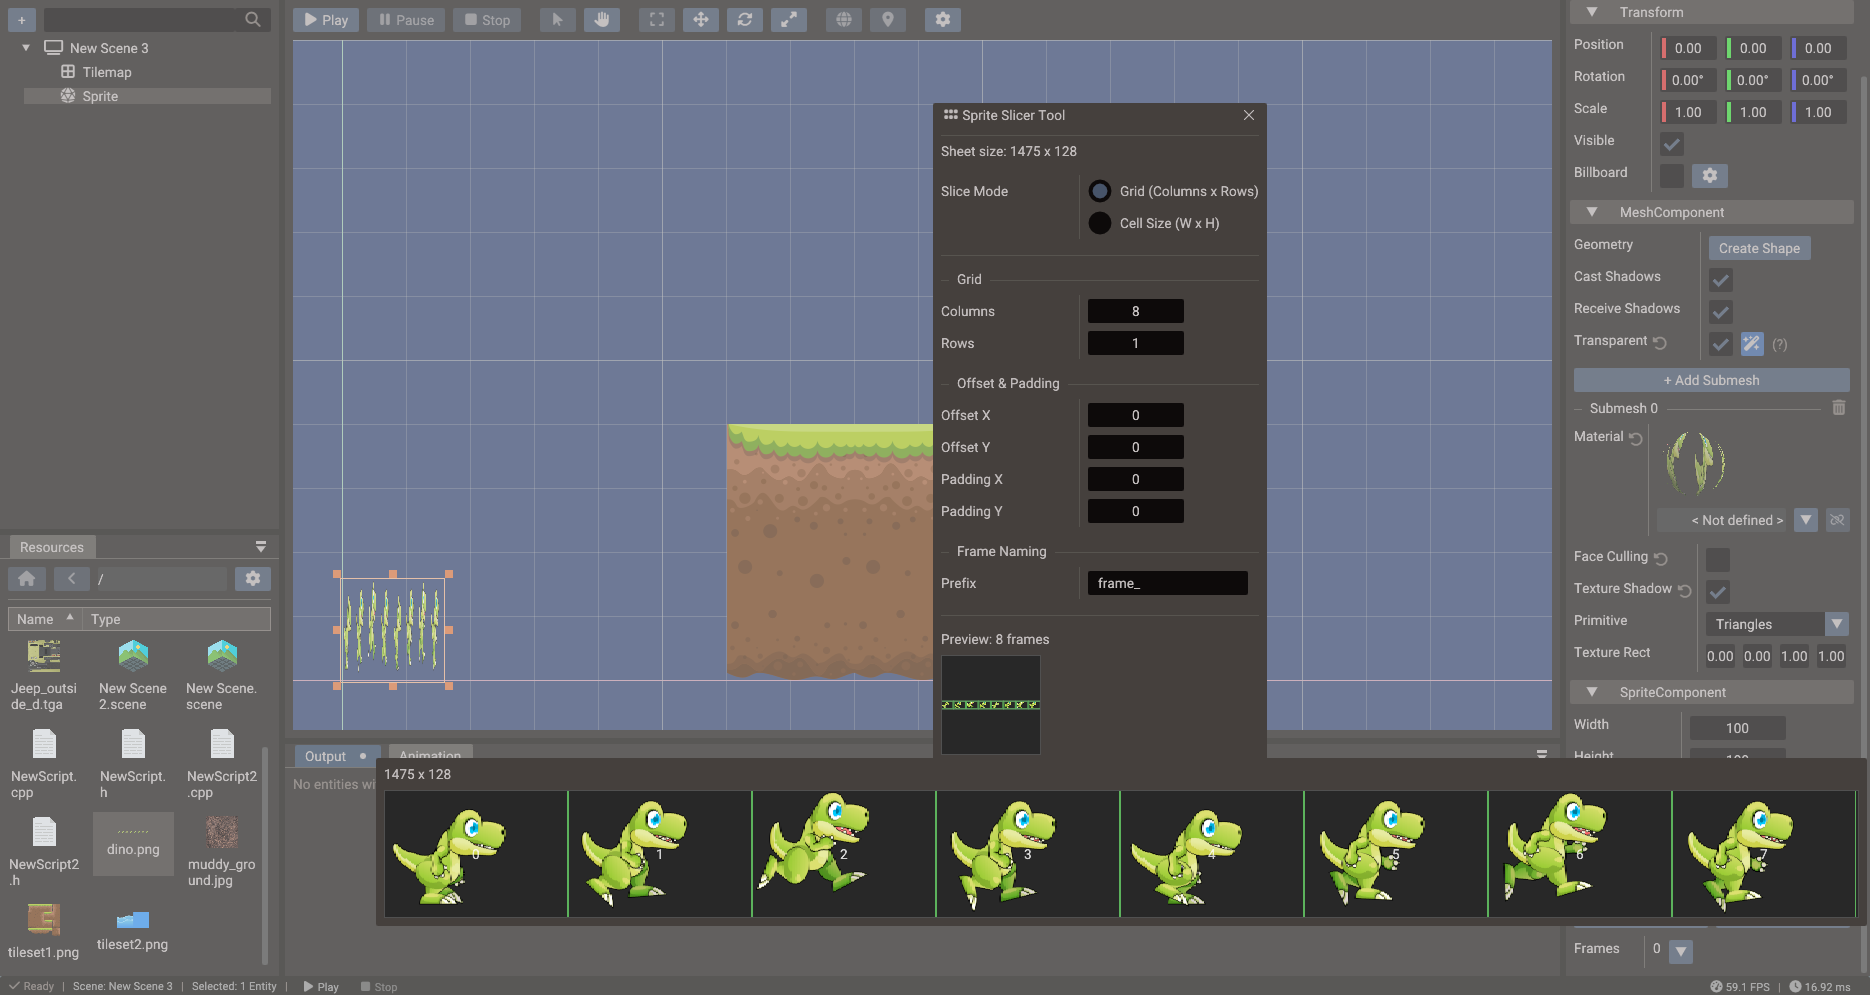Screen dimensions: 1870x995
Task: Select Grid (Columns x Rows) slice mode
Action: 1100,191
